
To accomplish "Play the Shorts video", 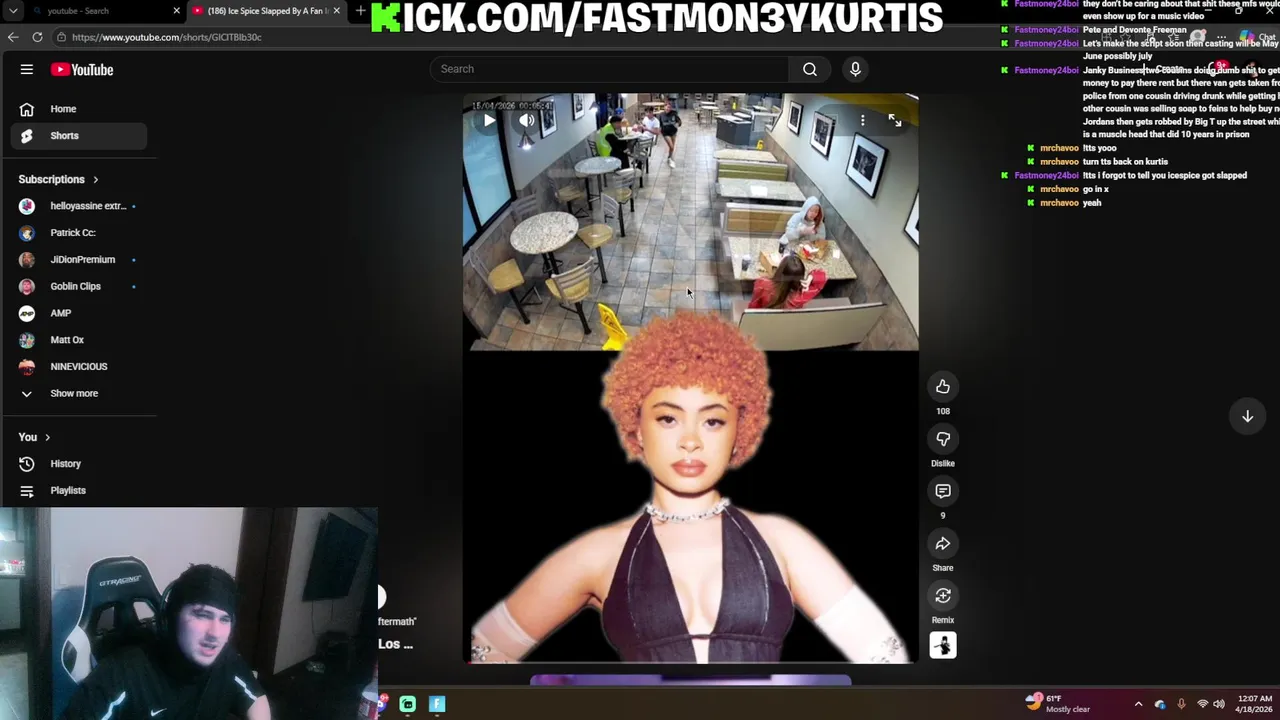I will click(x=489, y=120).
